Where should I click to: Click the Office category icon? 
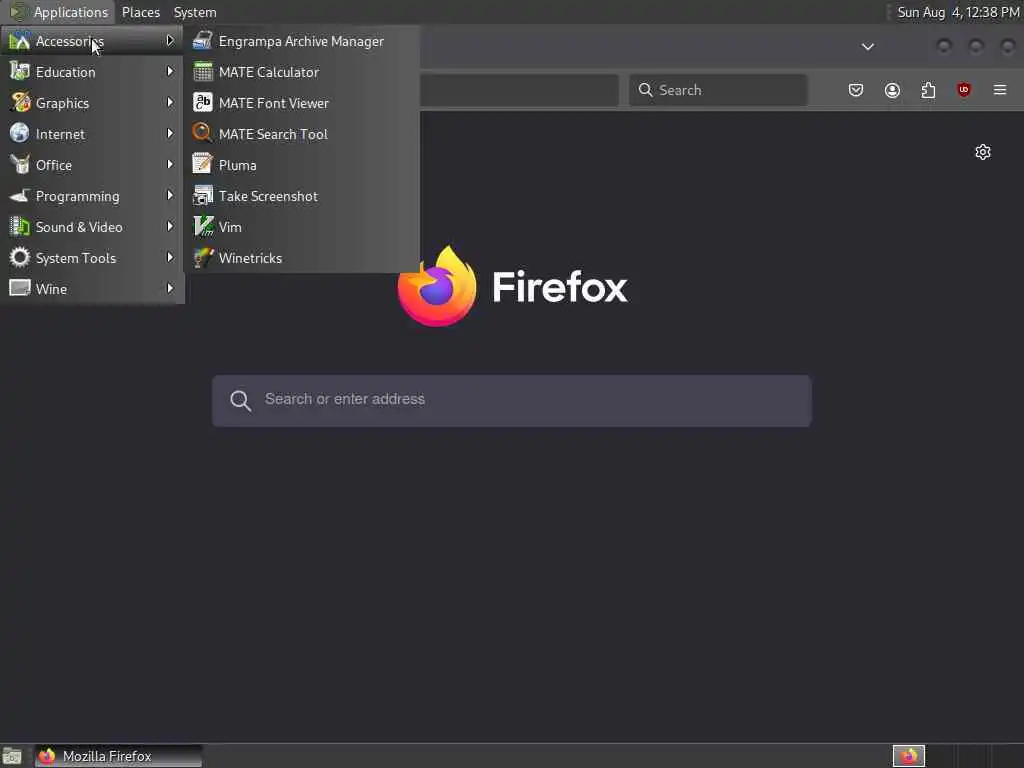(x=20, y=164)
